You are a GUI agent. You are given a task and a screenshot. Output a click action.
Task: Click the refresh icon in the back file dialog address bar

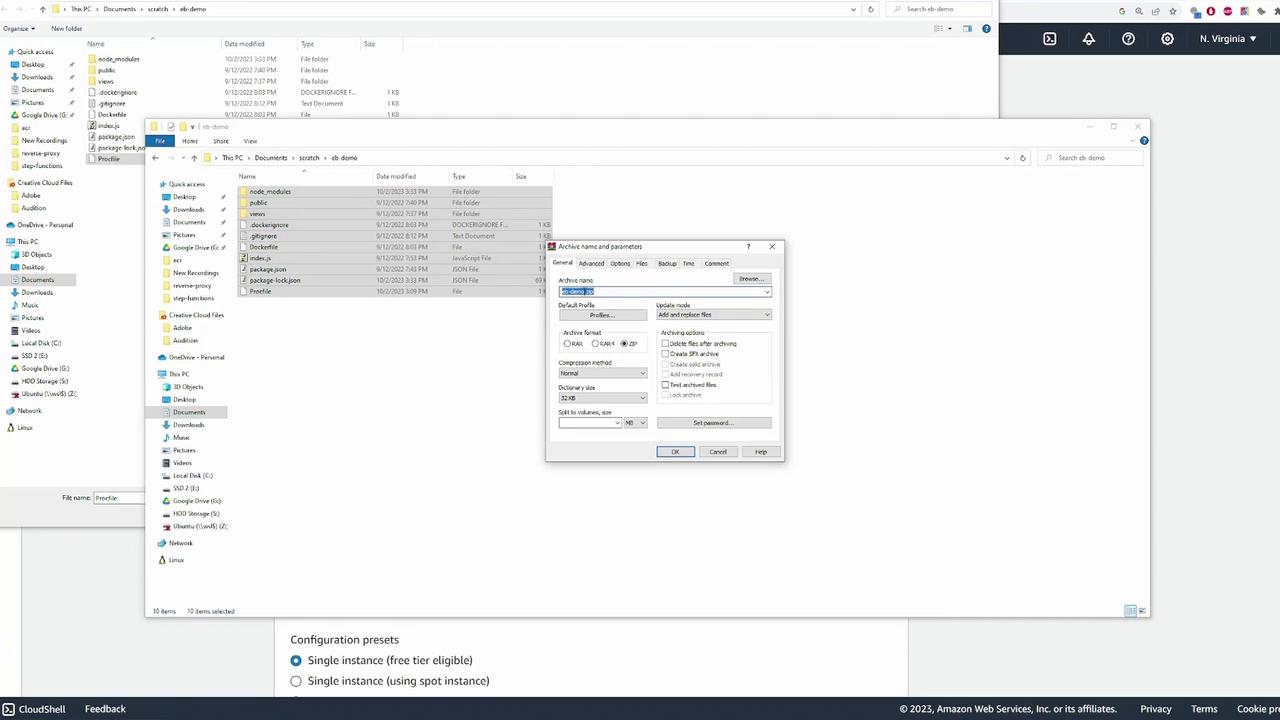click(x=870, y=9)
